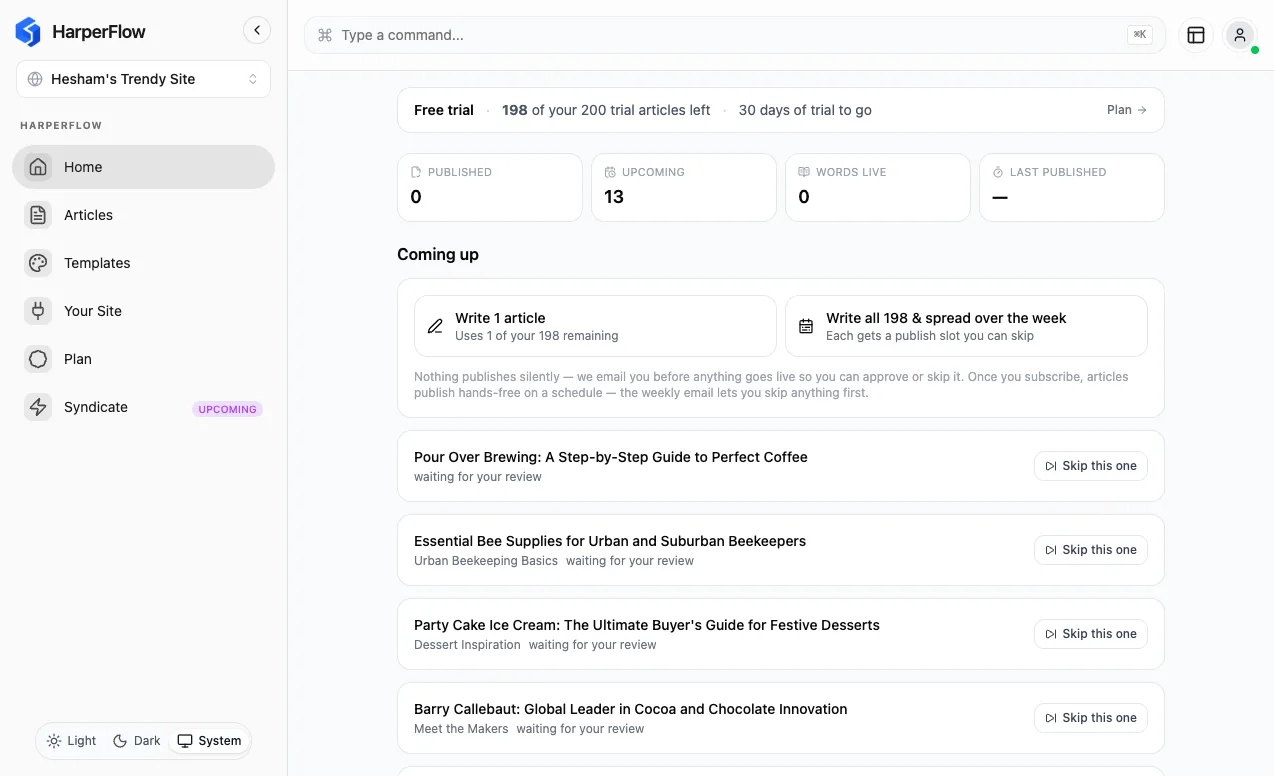Image resolution: width=1274 pixels, height=776 pixels.
Task: Open the Upcoming stat card
Action: pos(684,187)
